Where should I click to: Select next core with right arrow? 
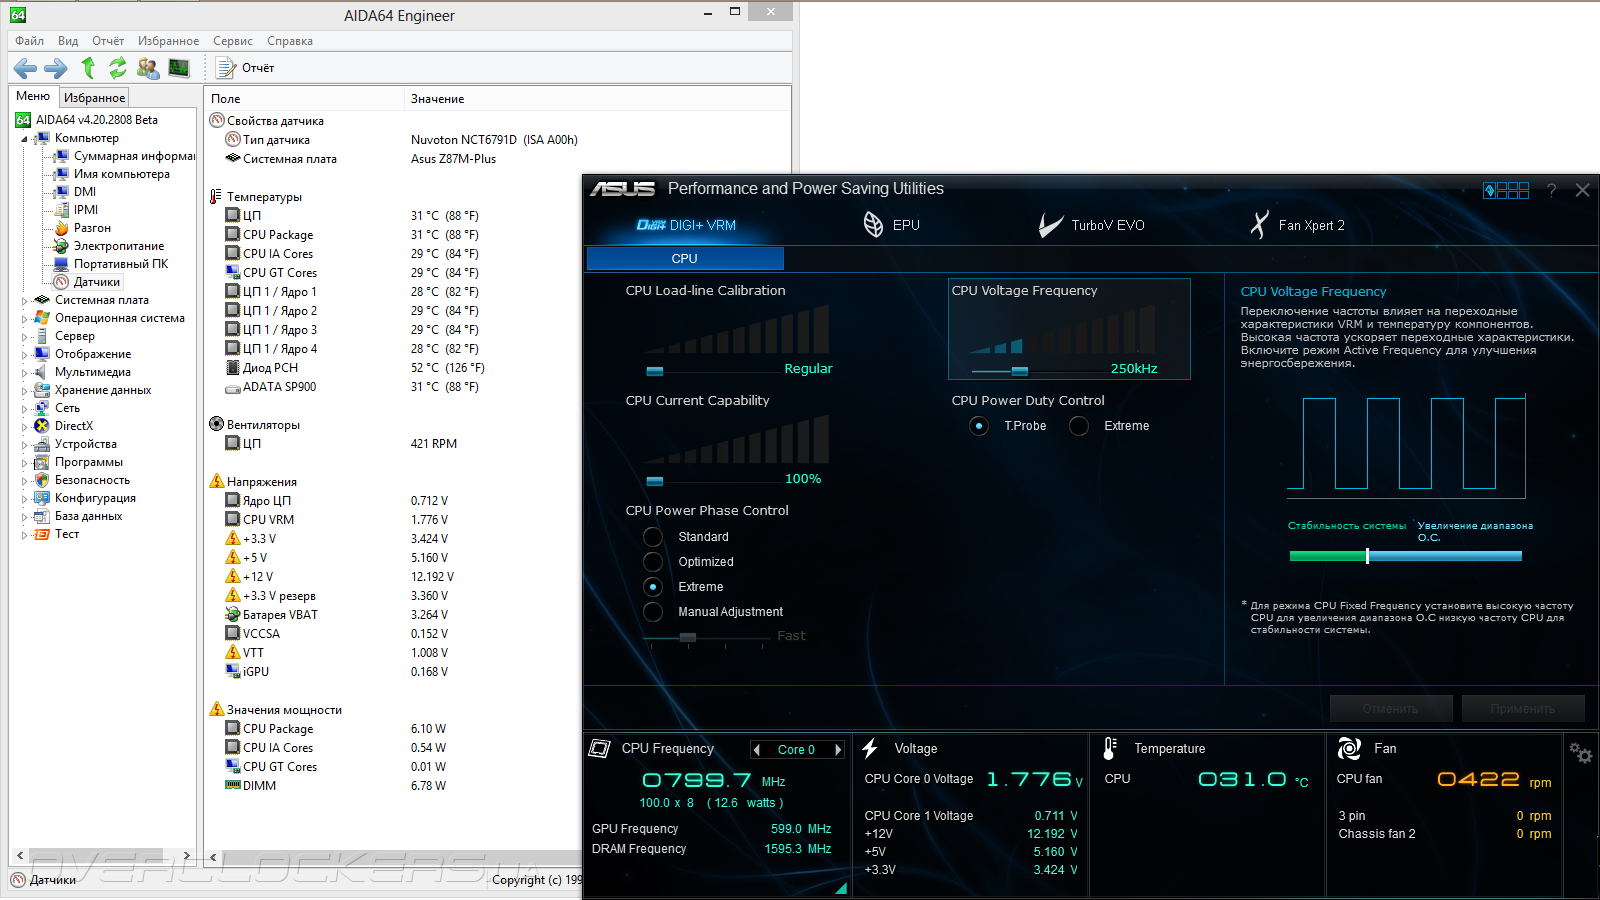(838, 749)
